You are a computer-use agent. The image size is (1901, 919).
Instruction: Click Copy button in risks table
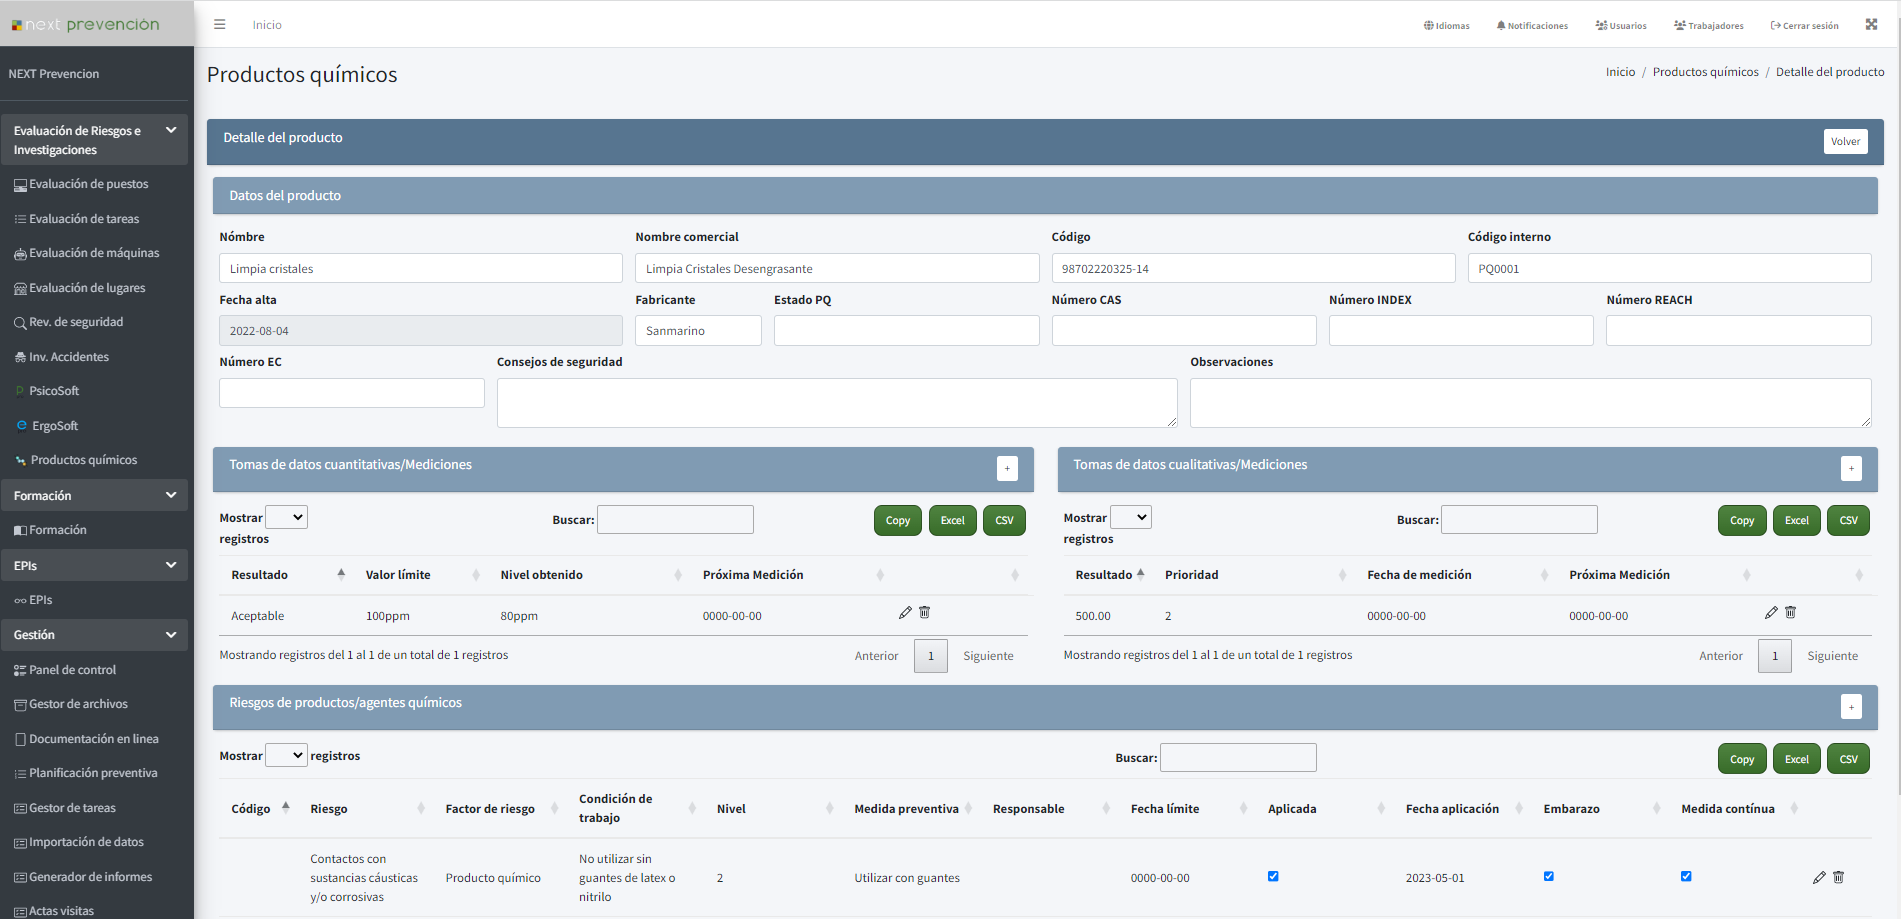tap(1742, 759)
